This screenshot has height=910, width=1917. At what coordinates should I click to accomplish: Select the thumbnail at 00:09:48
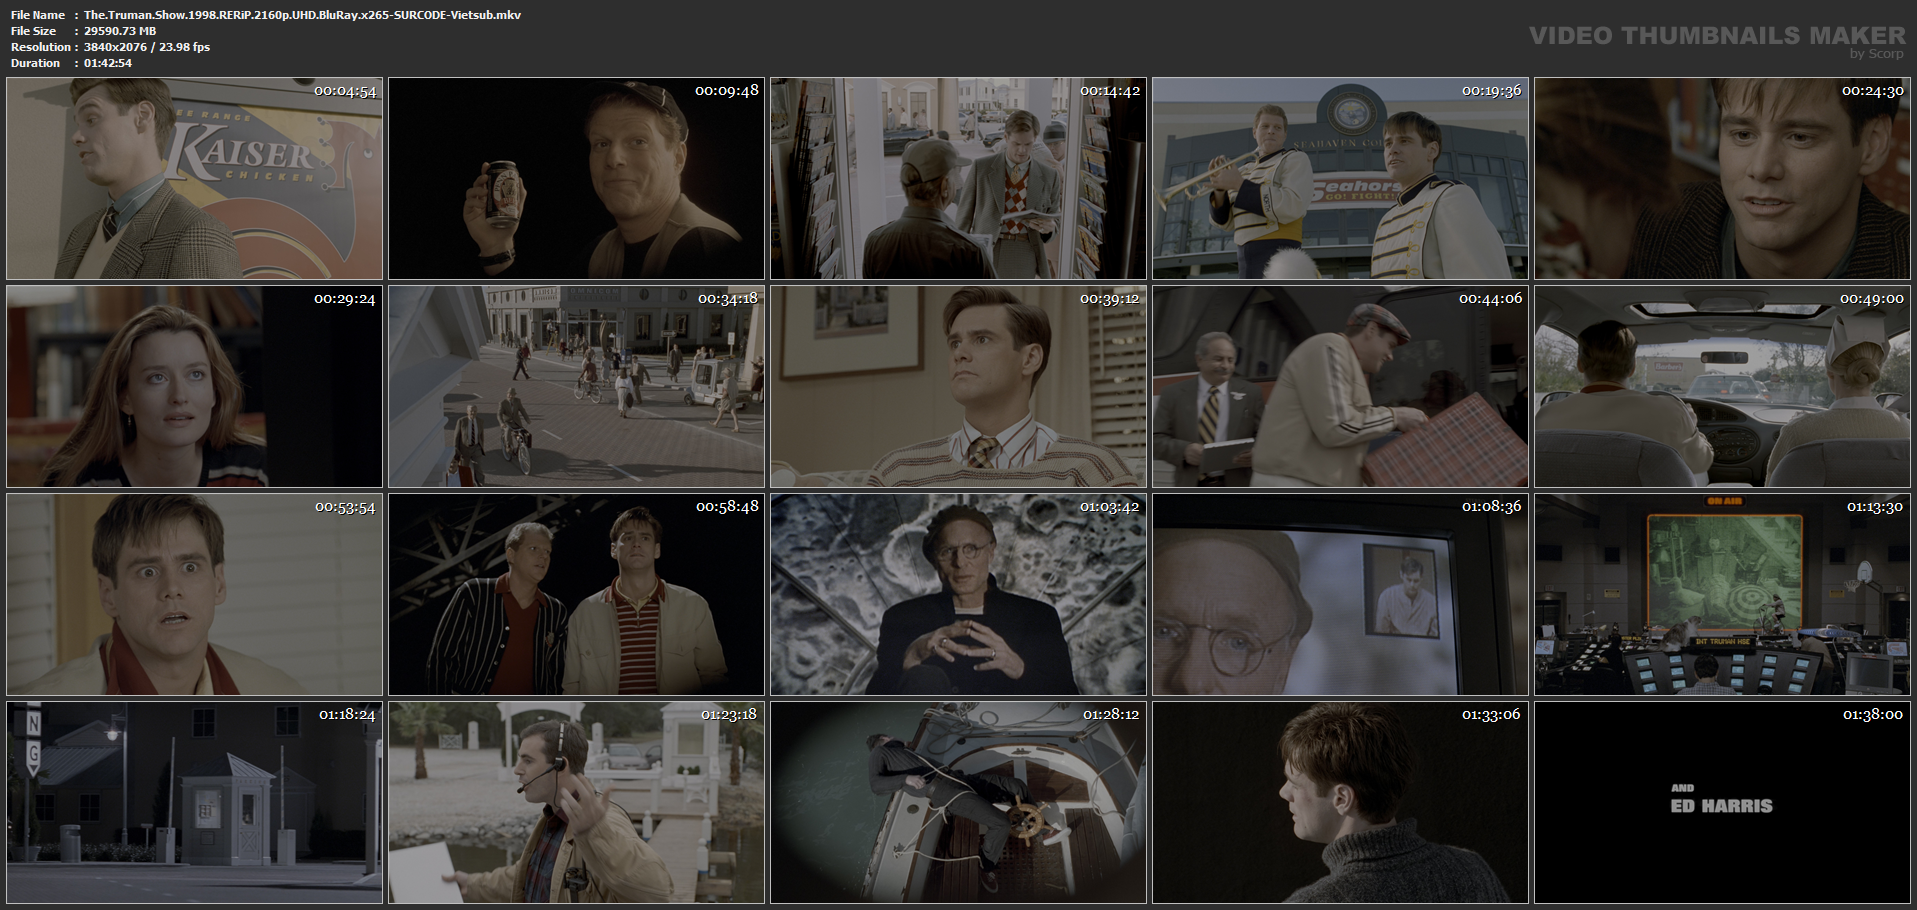pos(576,178)
